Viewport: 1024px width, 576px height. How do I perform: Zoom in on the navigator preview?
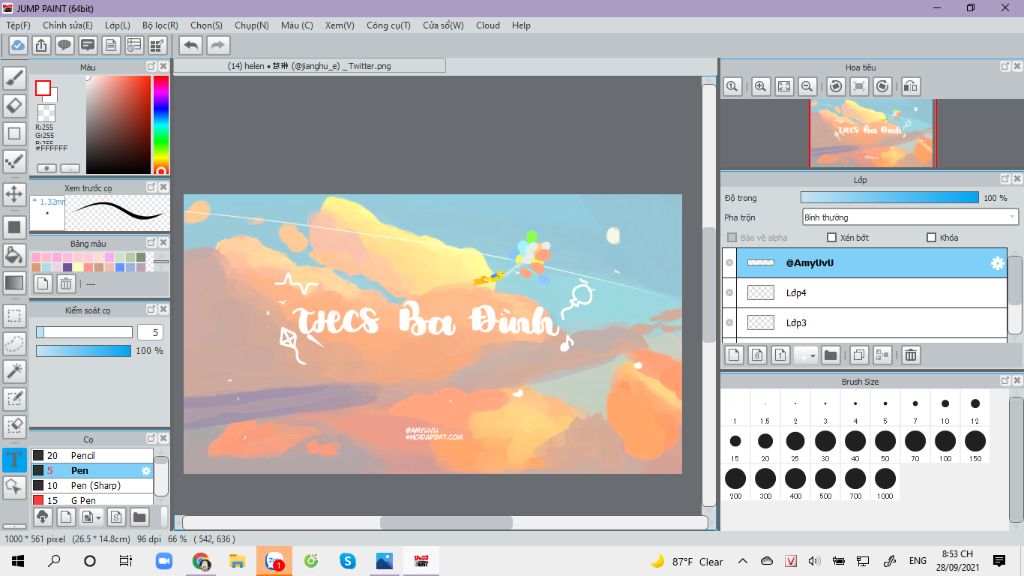point(760,86)
